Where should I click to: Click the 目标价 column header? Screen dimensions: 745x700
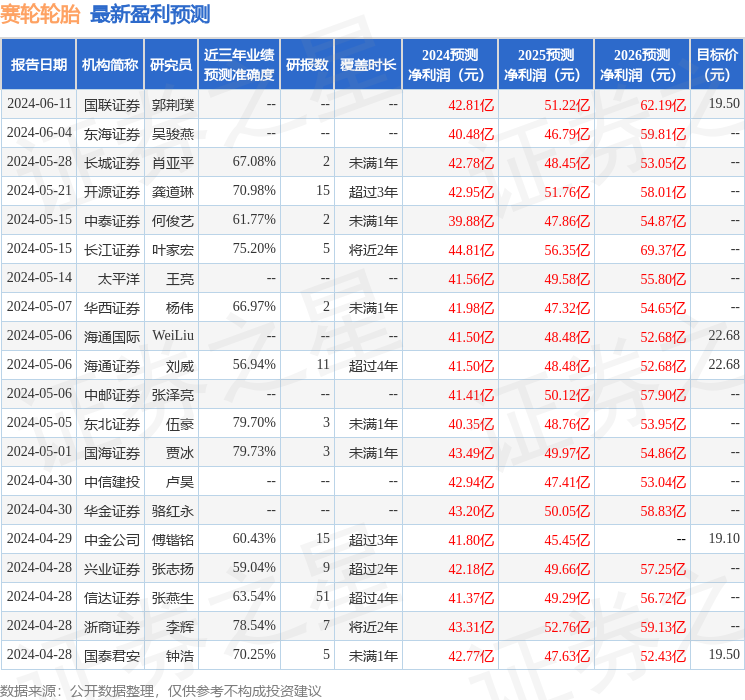click(717, 65)
